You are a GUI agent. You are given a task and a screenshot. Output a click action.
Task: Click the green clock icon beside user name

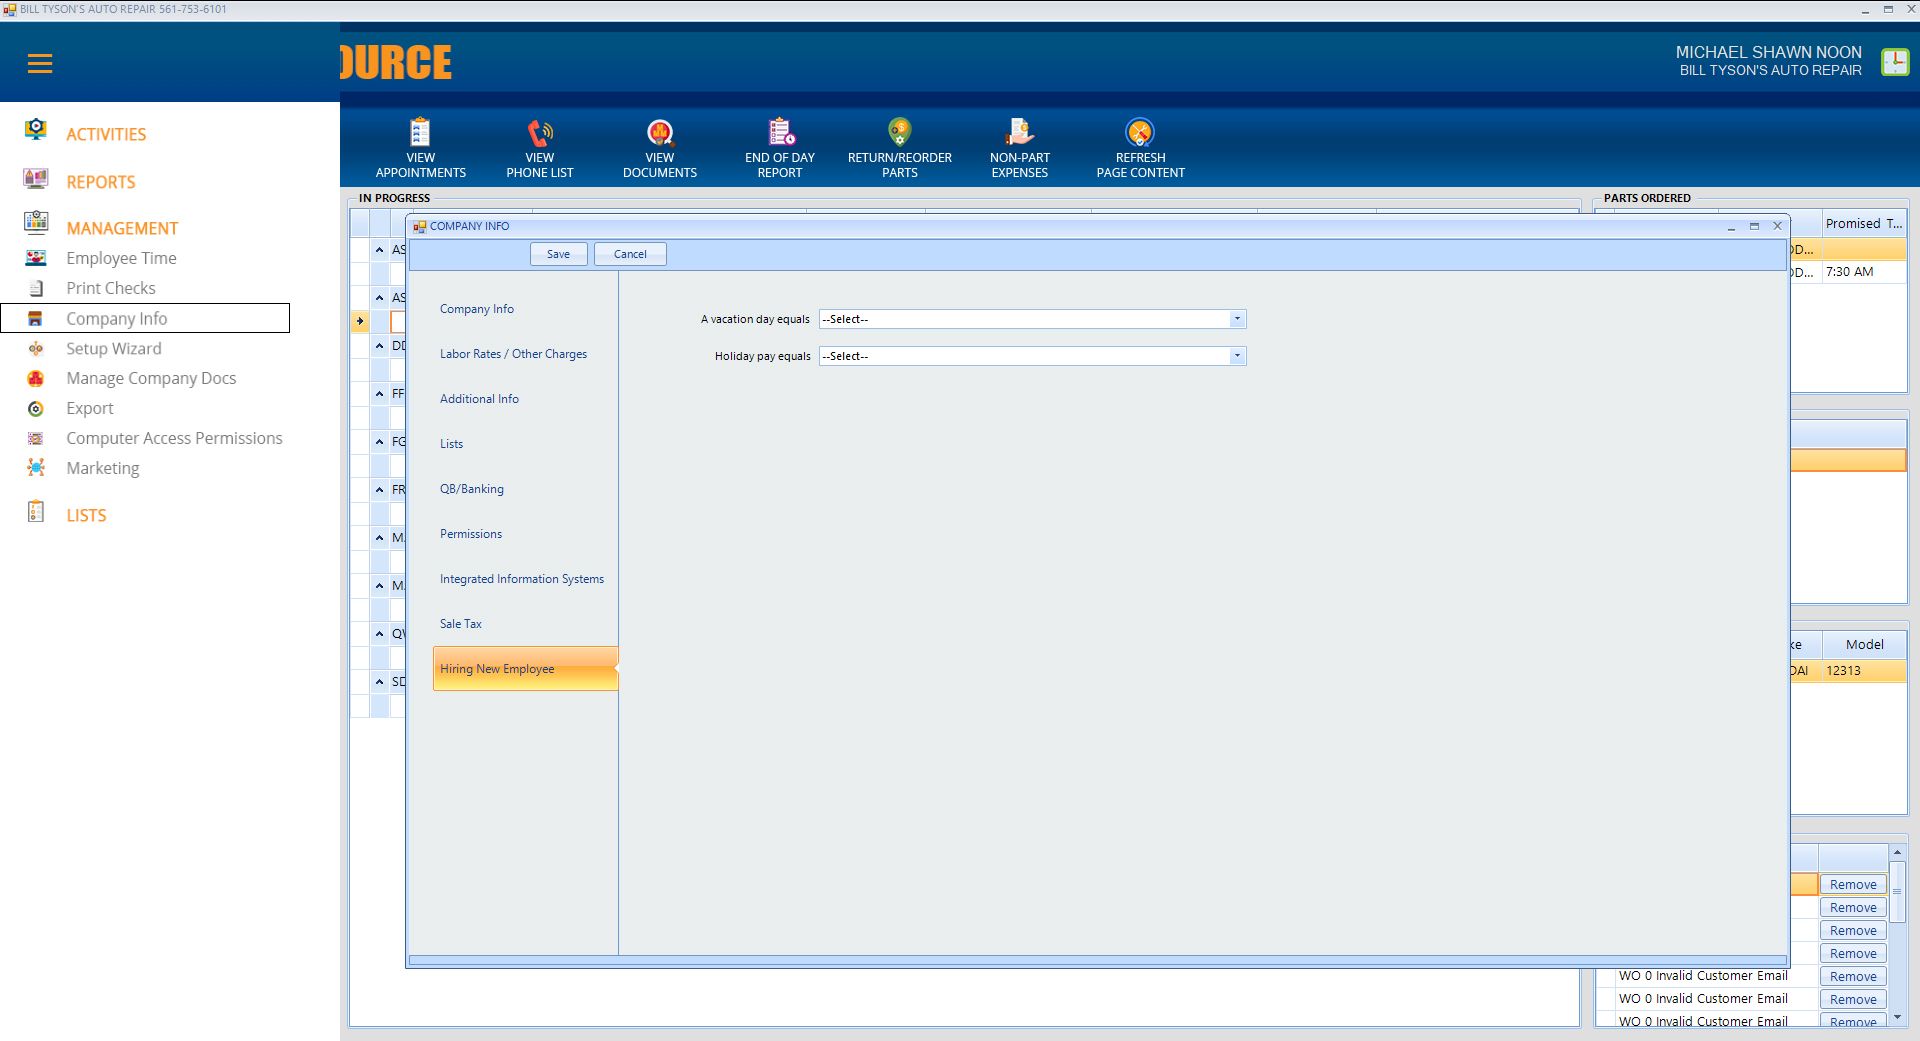[1894, 62]
